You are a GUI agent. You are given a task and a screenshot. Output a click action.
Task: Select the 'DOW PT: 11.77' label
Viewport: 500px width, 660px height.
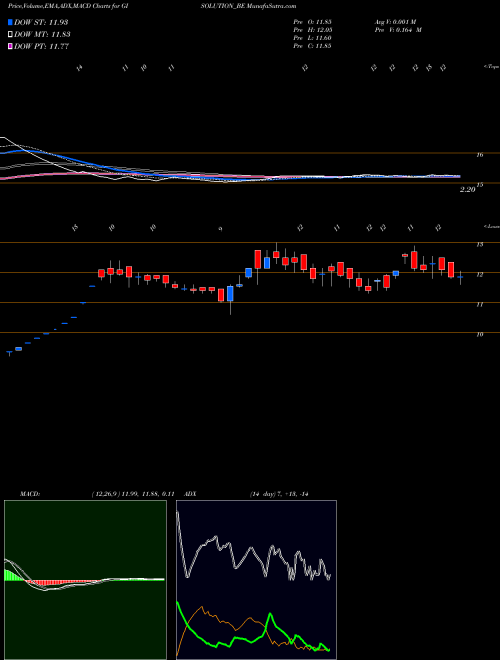[41, 47]
